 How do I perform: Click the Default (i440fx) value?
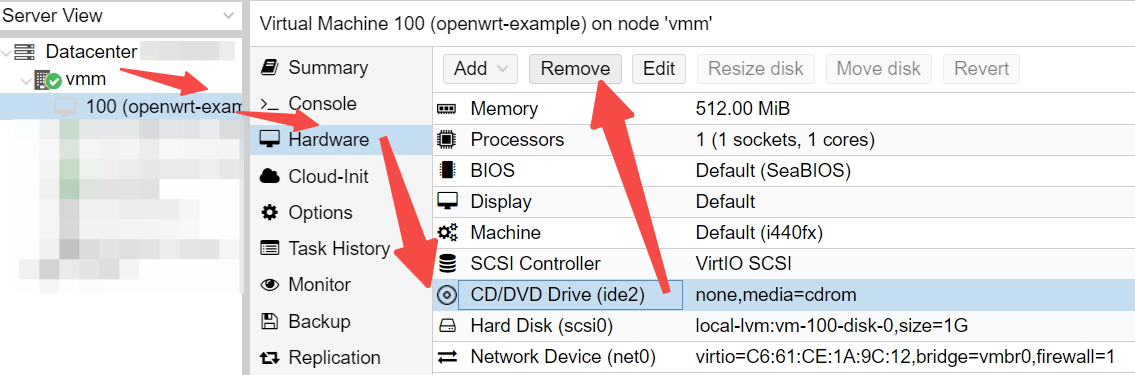tap(759, 232)
